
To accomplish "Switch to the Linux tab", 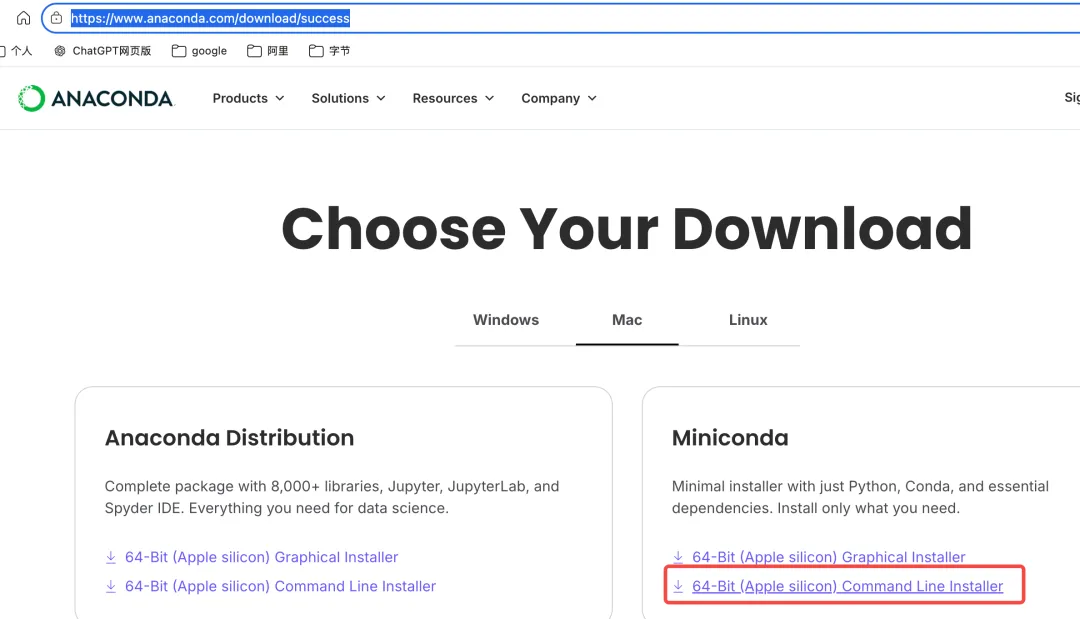I will [x=748, y=320].
